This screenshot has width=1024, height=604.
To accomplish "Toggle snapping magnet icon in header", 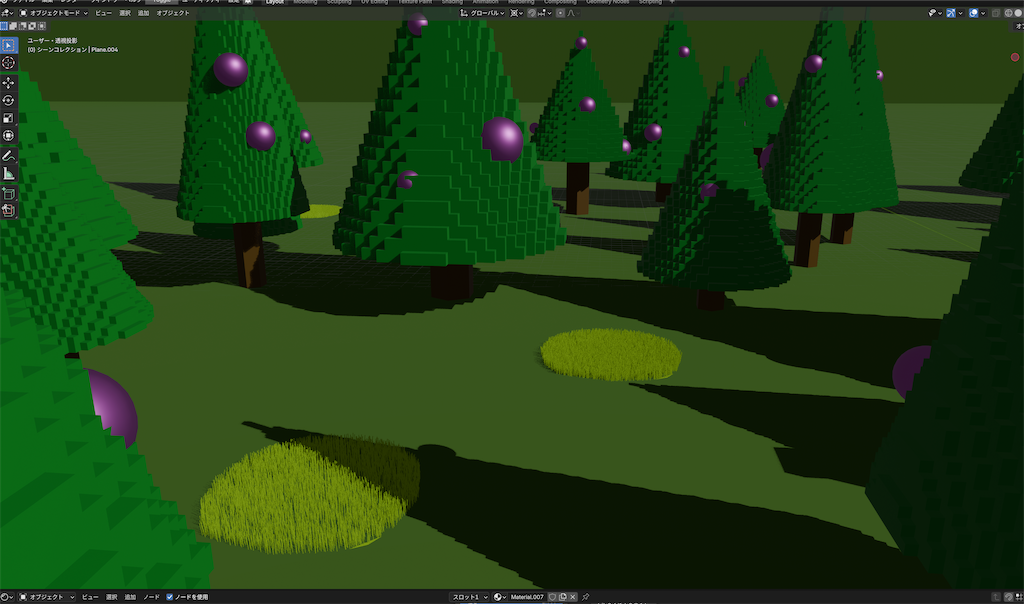I will [532, 13].
